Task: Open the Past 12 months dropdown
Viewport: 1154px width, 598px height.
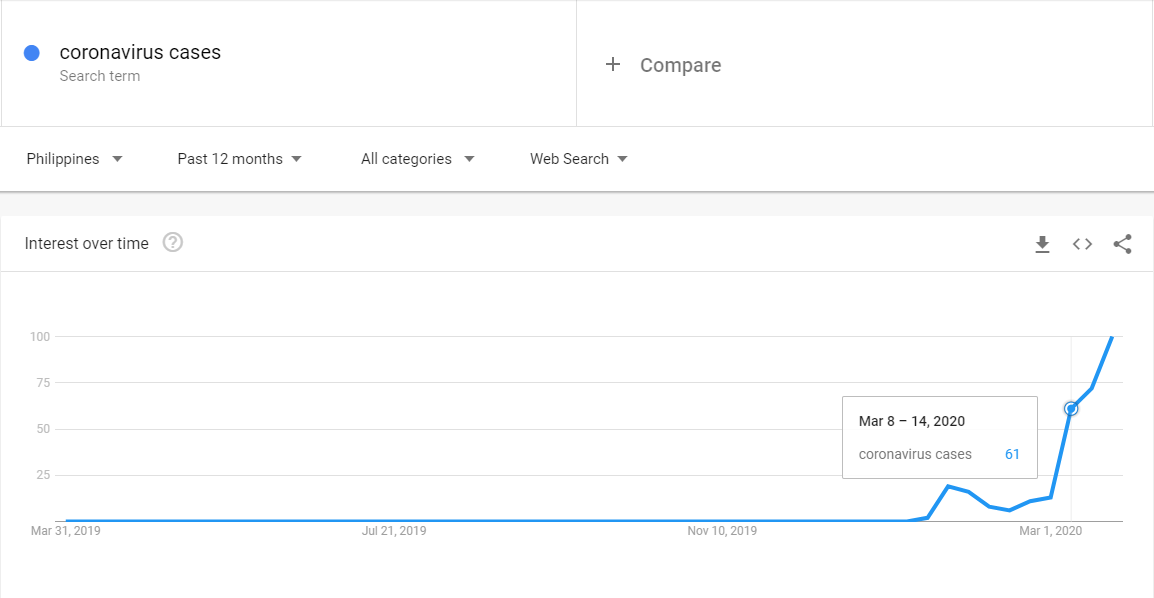Action: pos(239,159)
